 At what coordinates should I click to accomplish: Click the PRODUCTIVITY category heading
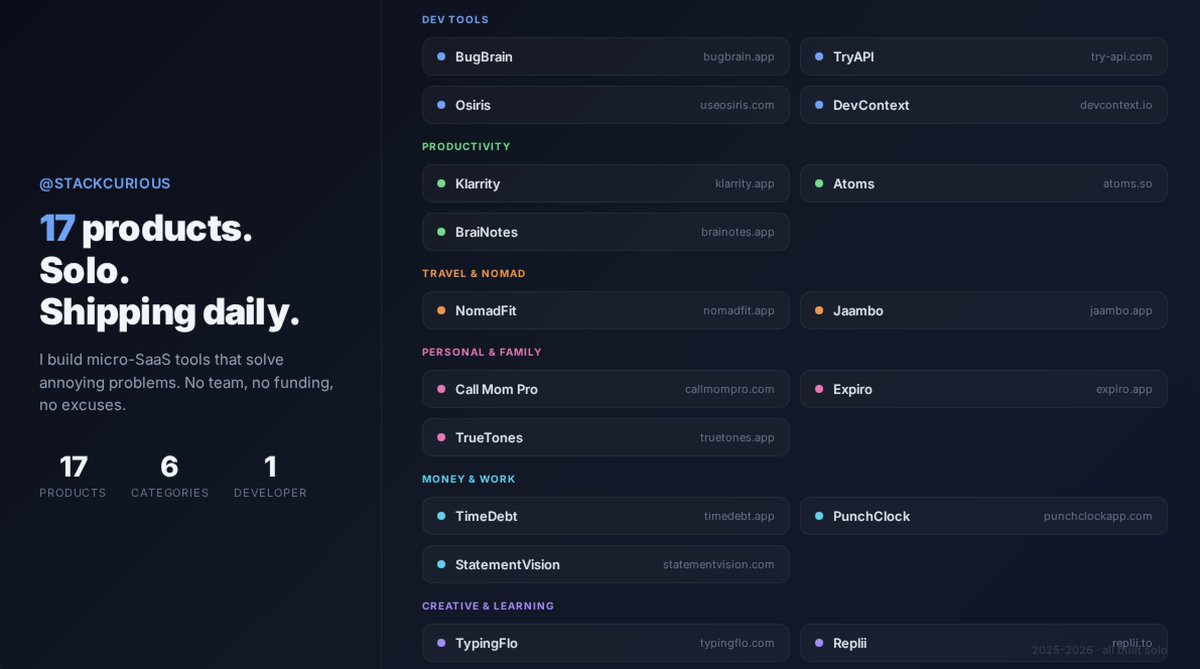(466, 147)
